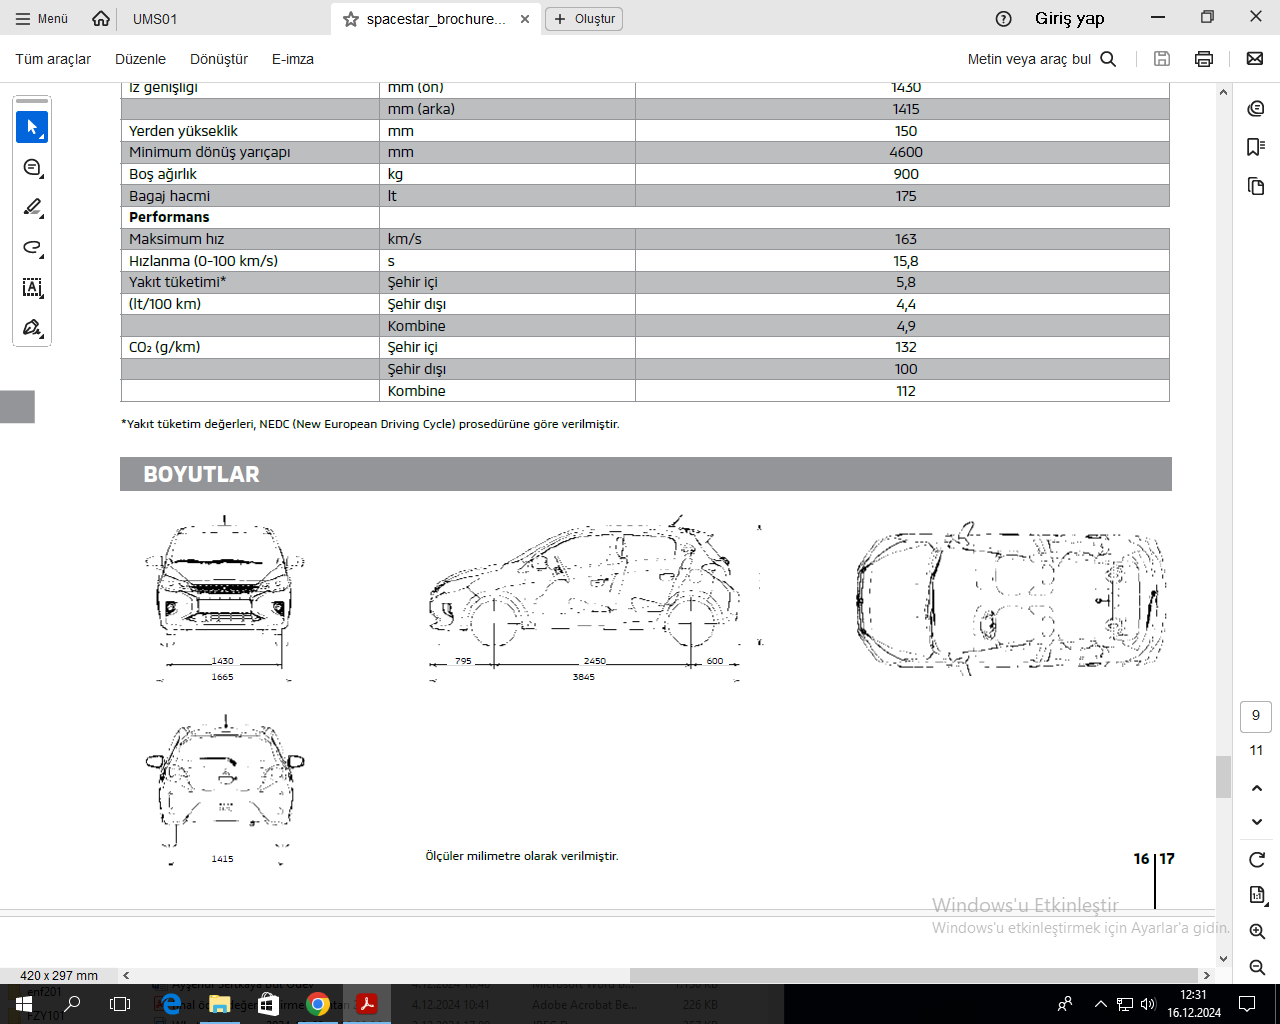The width and height of the screenshot is (1280, 1024).
Task: Open the comments panel icon
Action: pyautogui.click(x=1257, y=108)
